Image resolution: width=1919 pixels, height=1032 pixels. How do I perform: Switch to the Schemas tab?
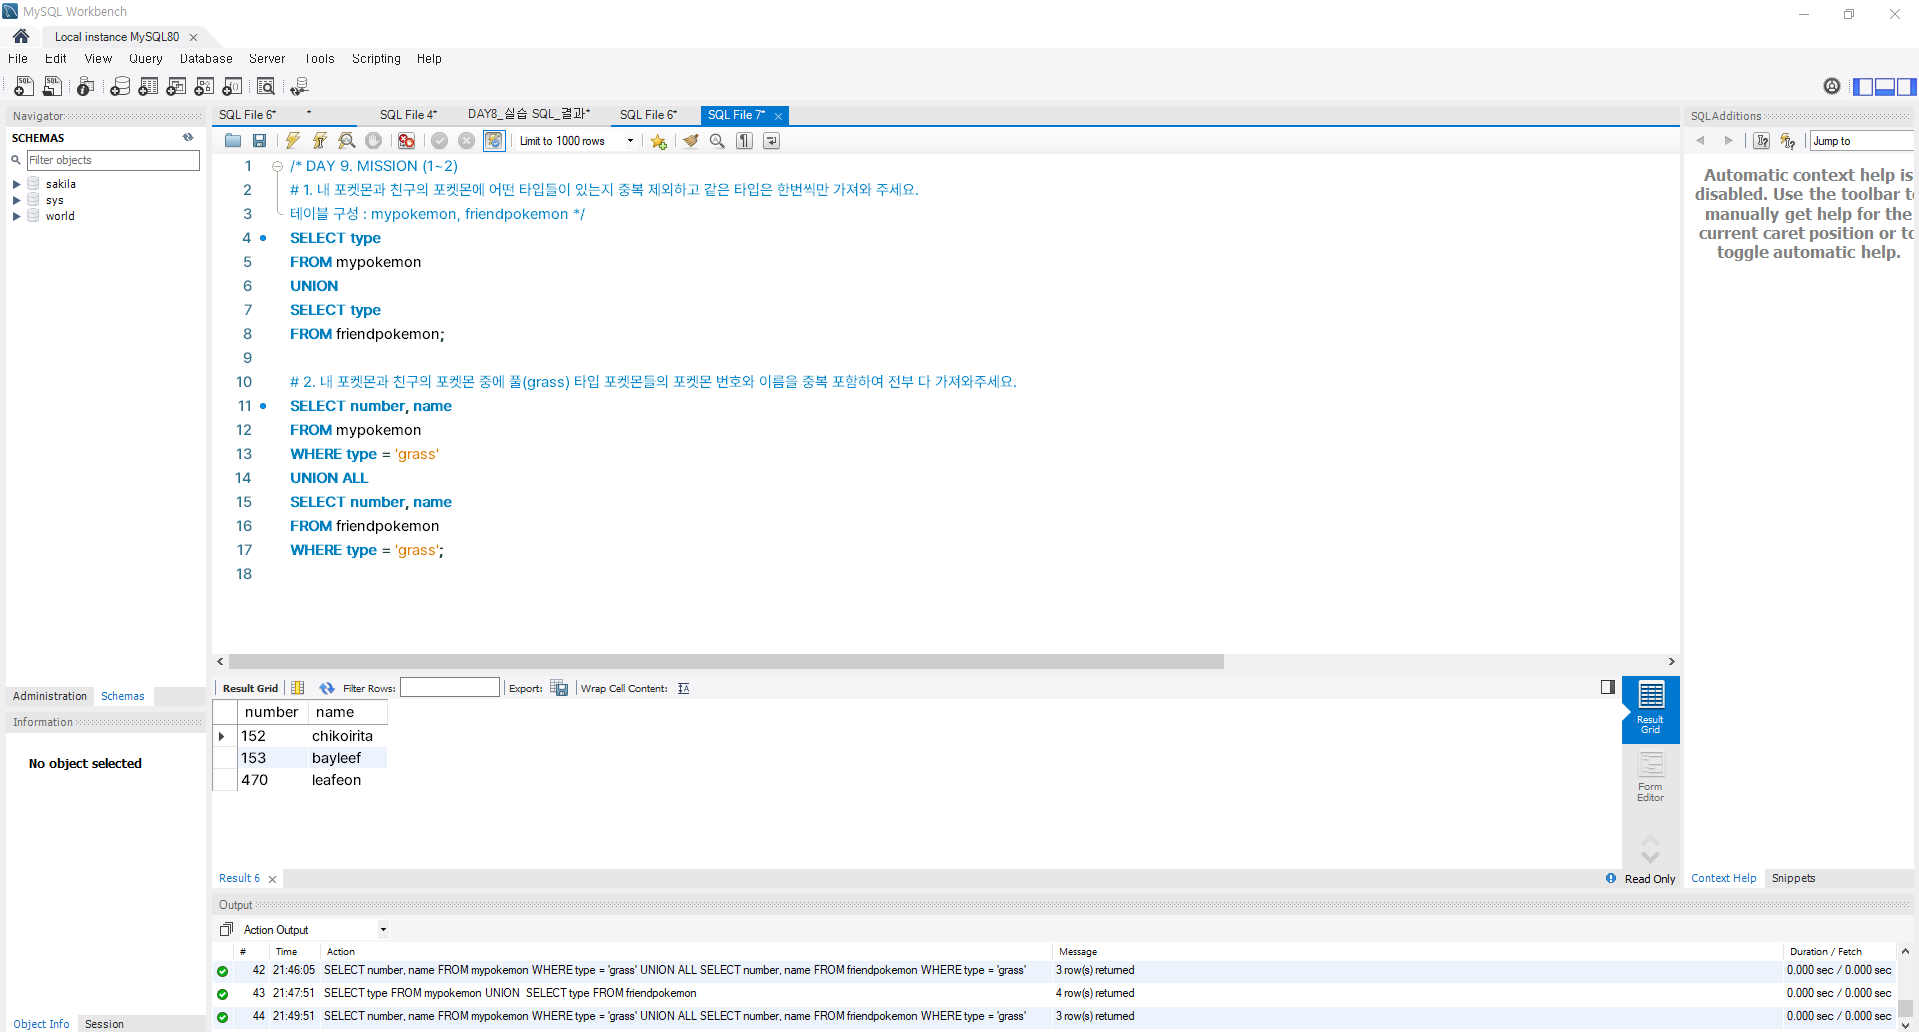[123, 696]
